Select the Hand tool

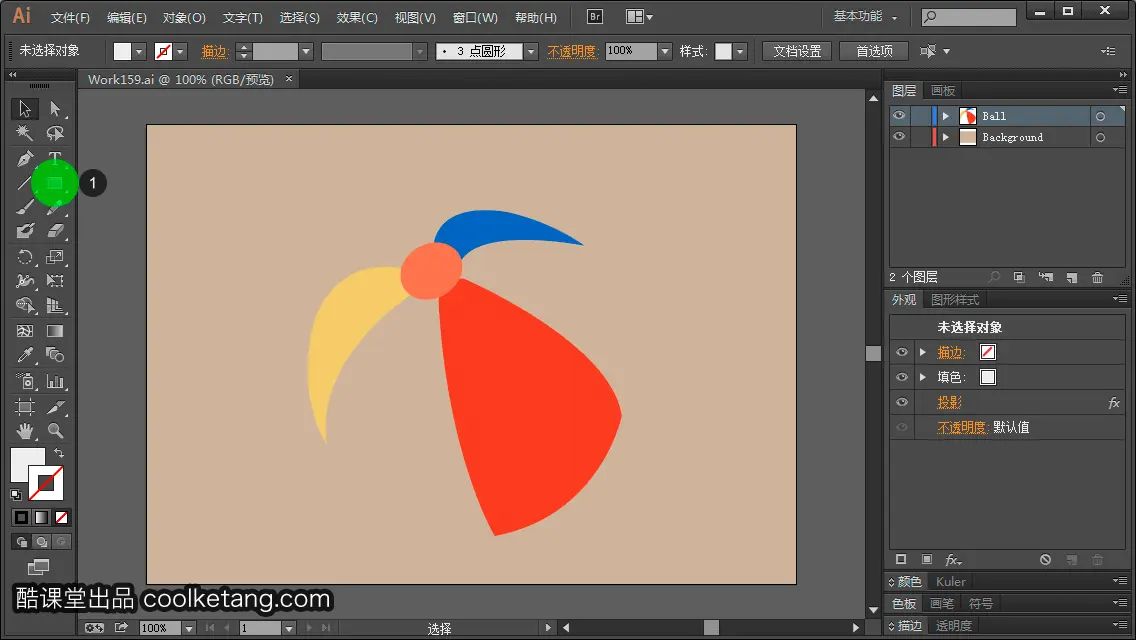coord(25,431)
